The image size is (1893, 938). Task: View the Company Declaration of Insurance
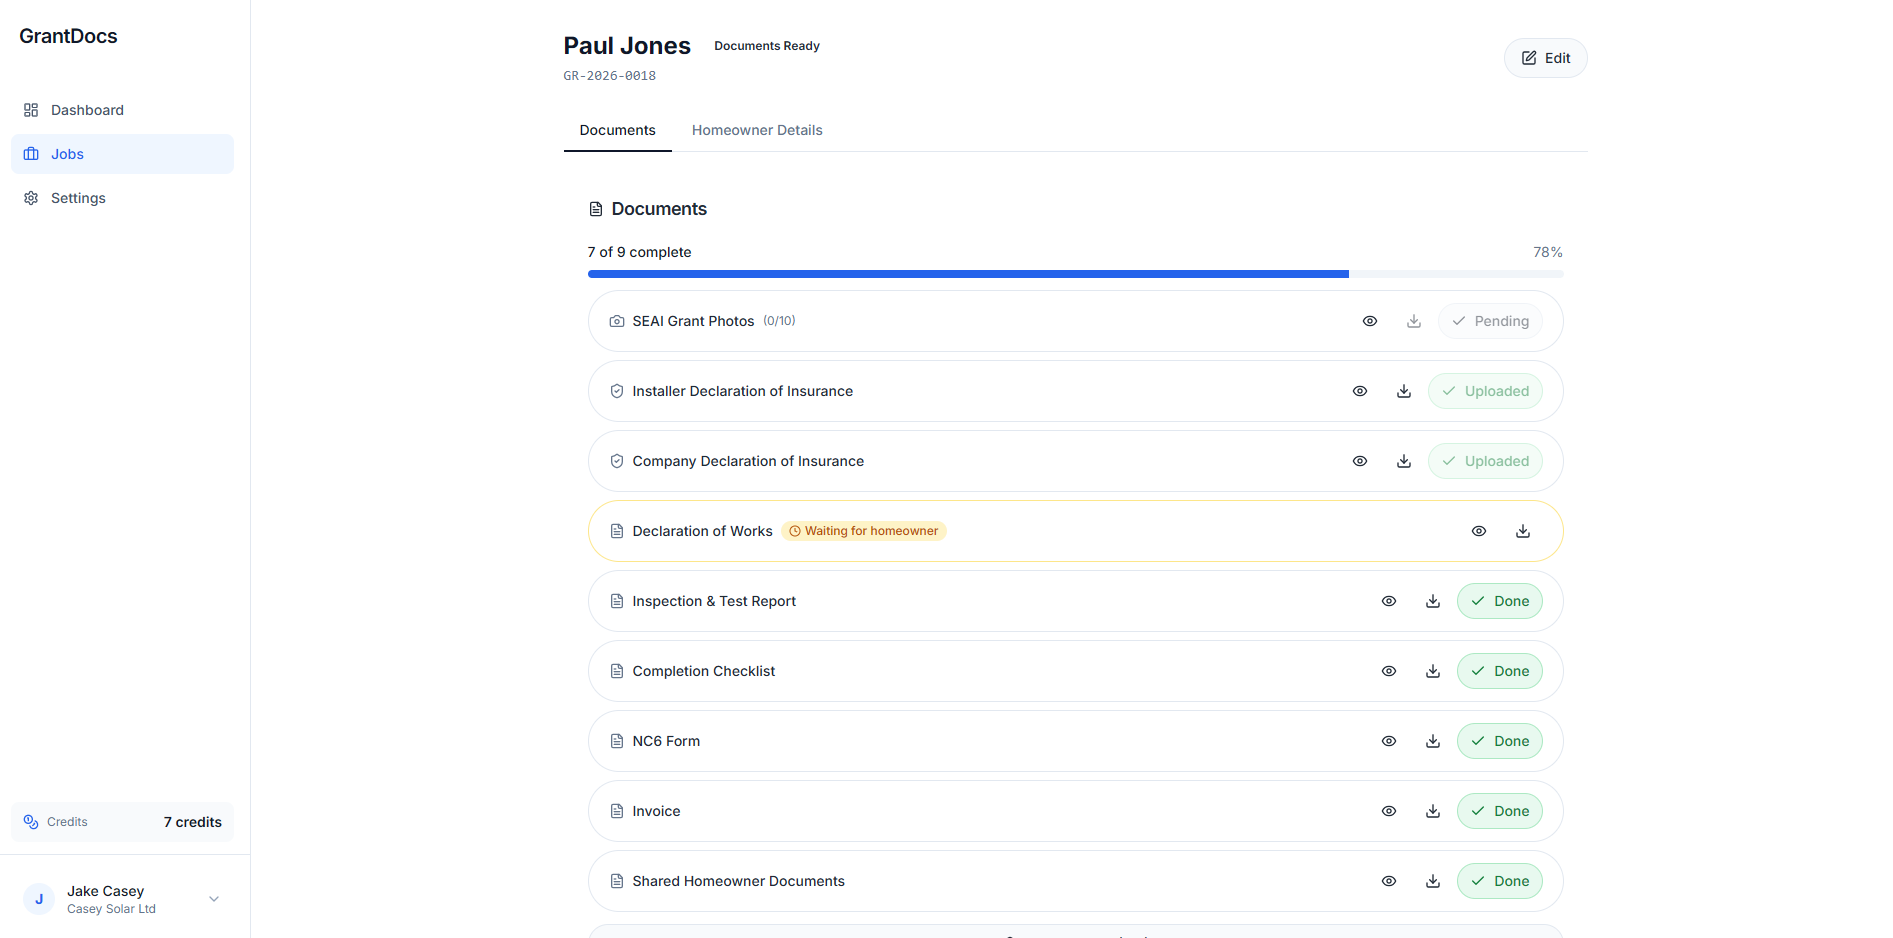click(1360, 461)
